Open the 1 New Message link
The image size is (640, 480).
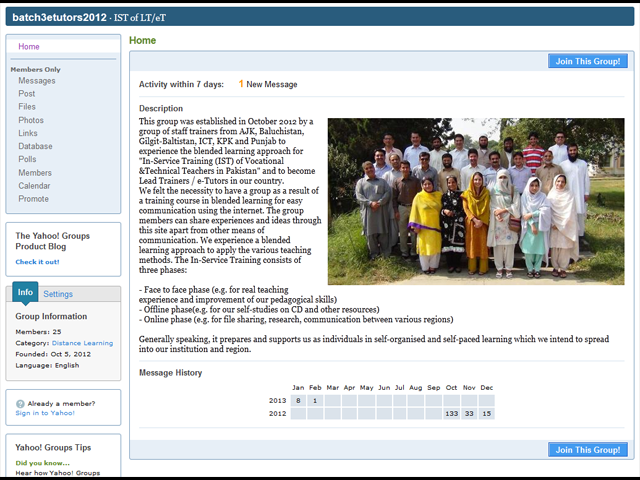pyautogui.click(x=268, y=84)
